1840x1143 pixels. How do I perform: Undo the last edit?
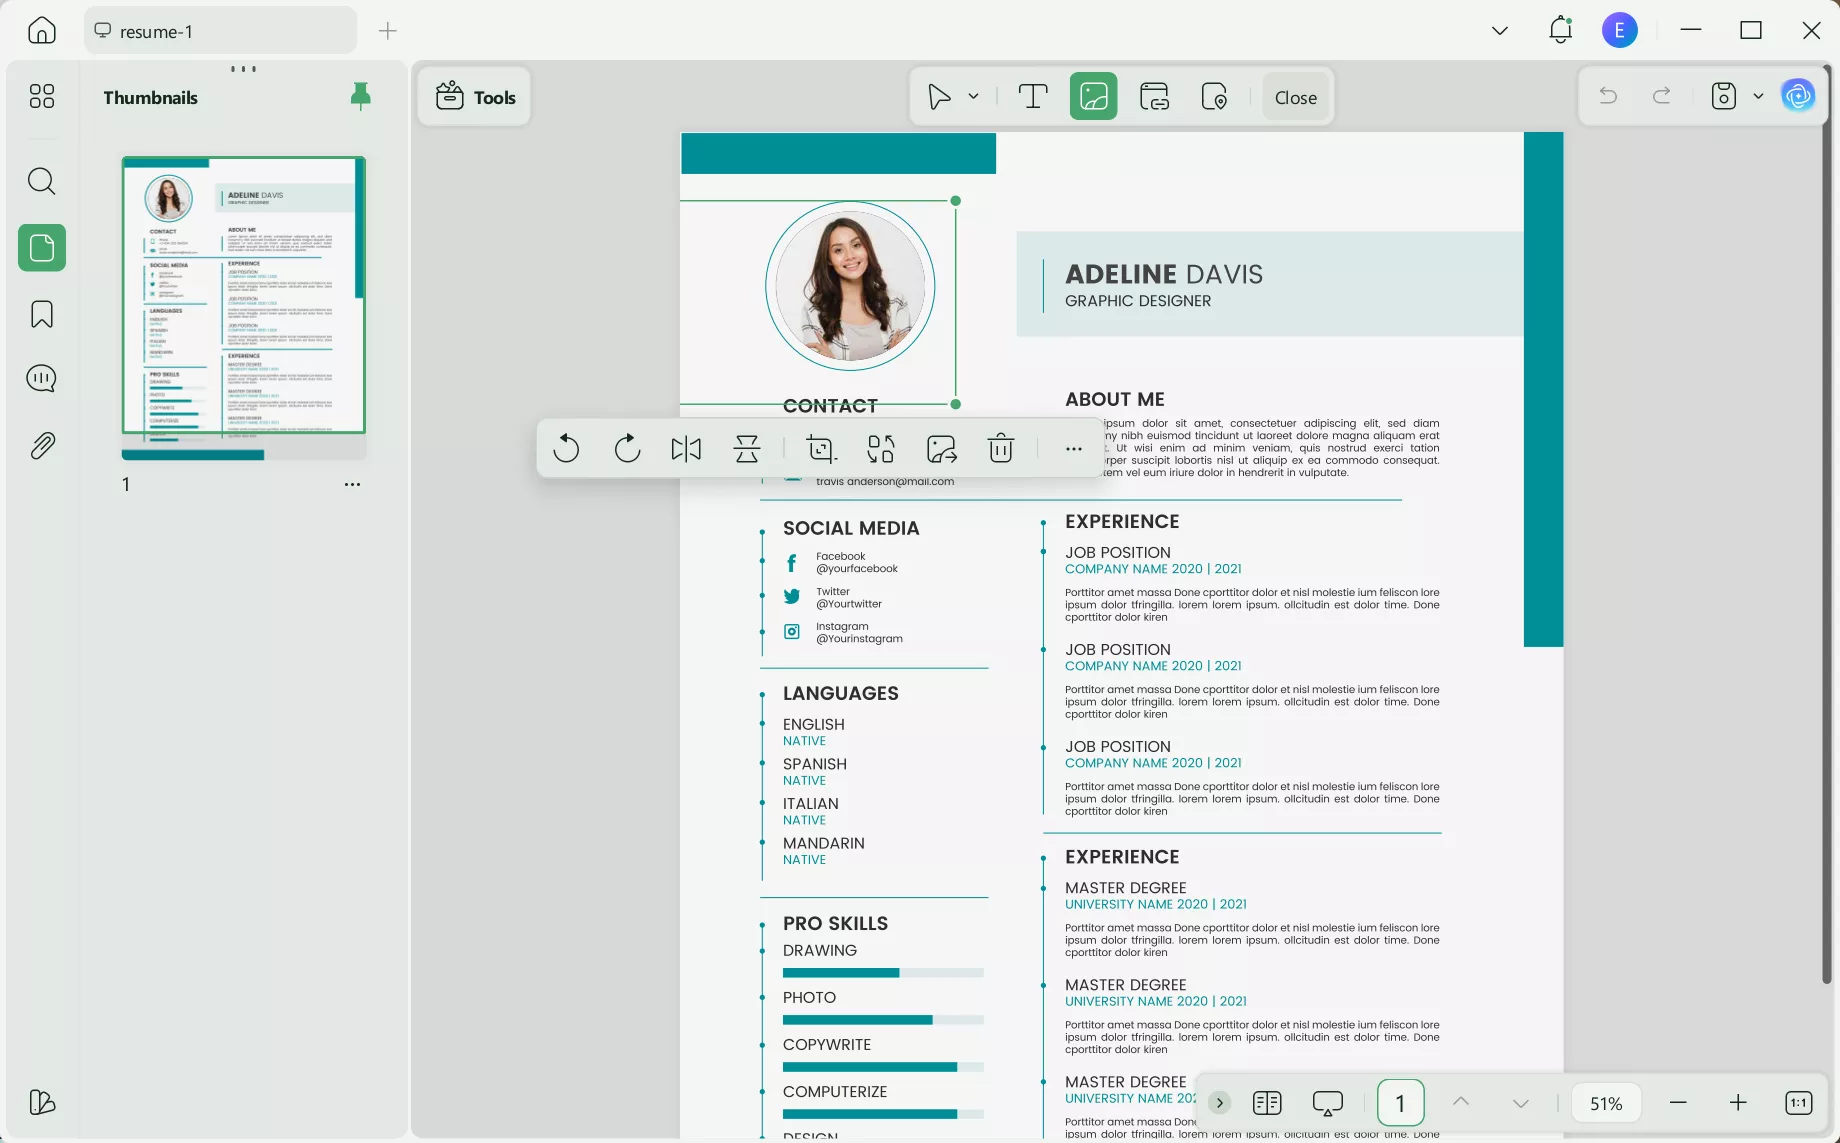[1607, 95]
